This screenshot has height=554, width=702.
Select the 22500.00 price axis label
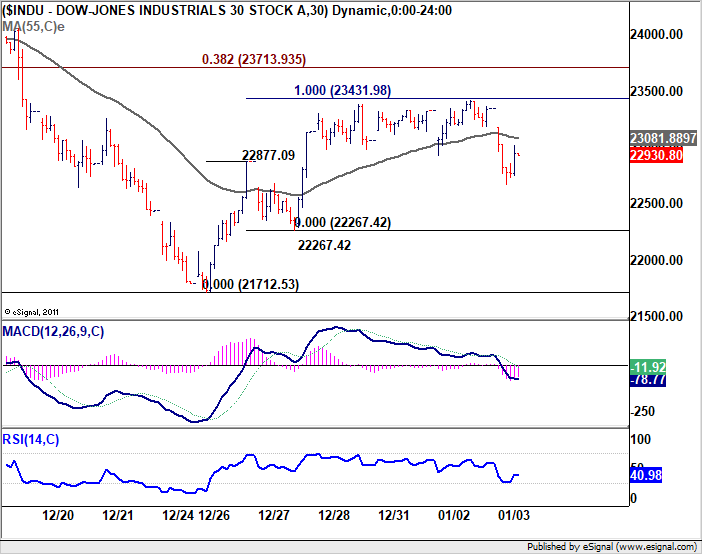pyautogui.click(x=656, y=203)
